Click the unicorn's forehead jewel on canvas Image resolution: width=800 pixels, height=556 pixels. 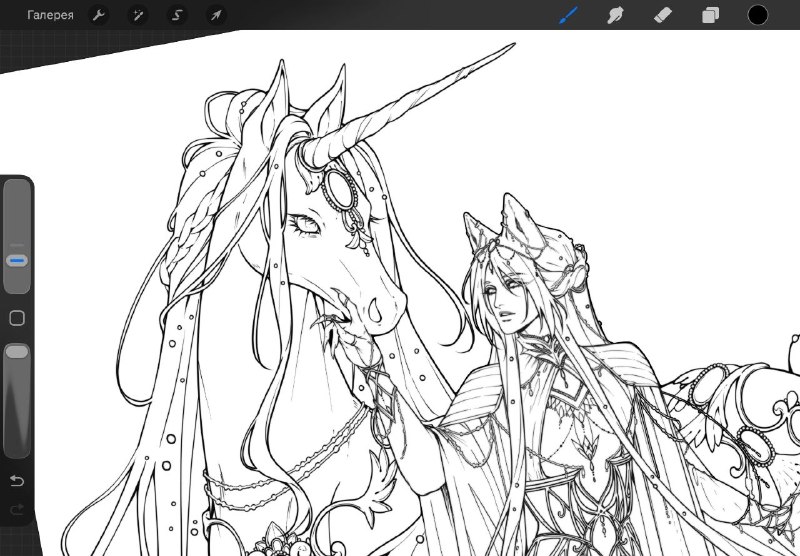click(339, 190)
